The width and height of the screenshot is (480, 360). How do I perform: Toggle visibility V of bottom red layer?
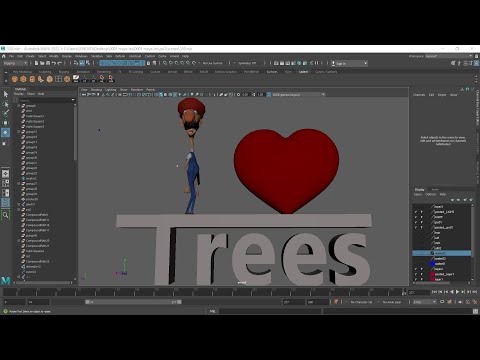pos(416,279)
